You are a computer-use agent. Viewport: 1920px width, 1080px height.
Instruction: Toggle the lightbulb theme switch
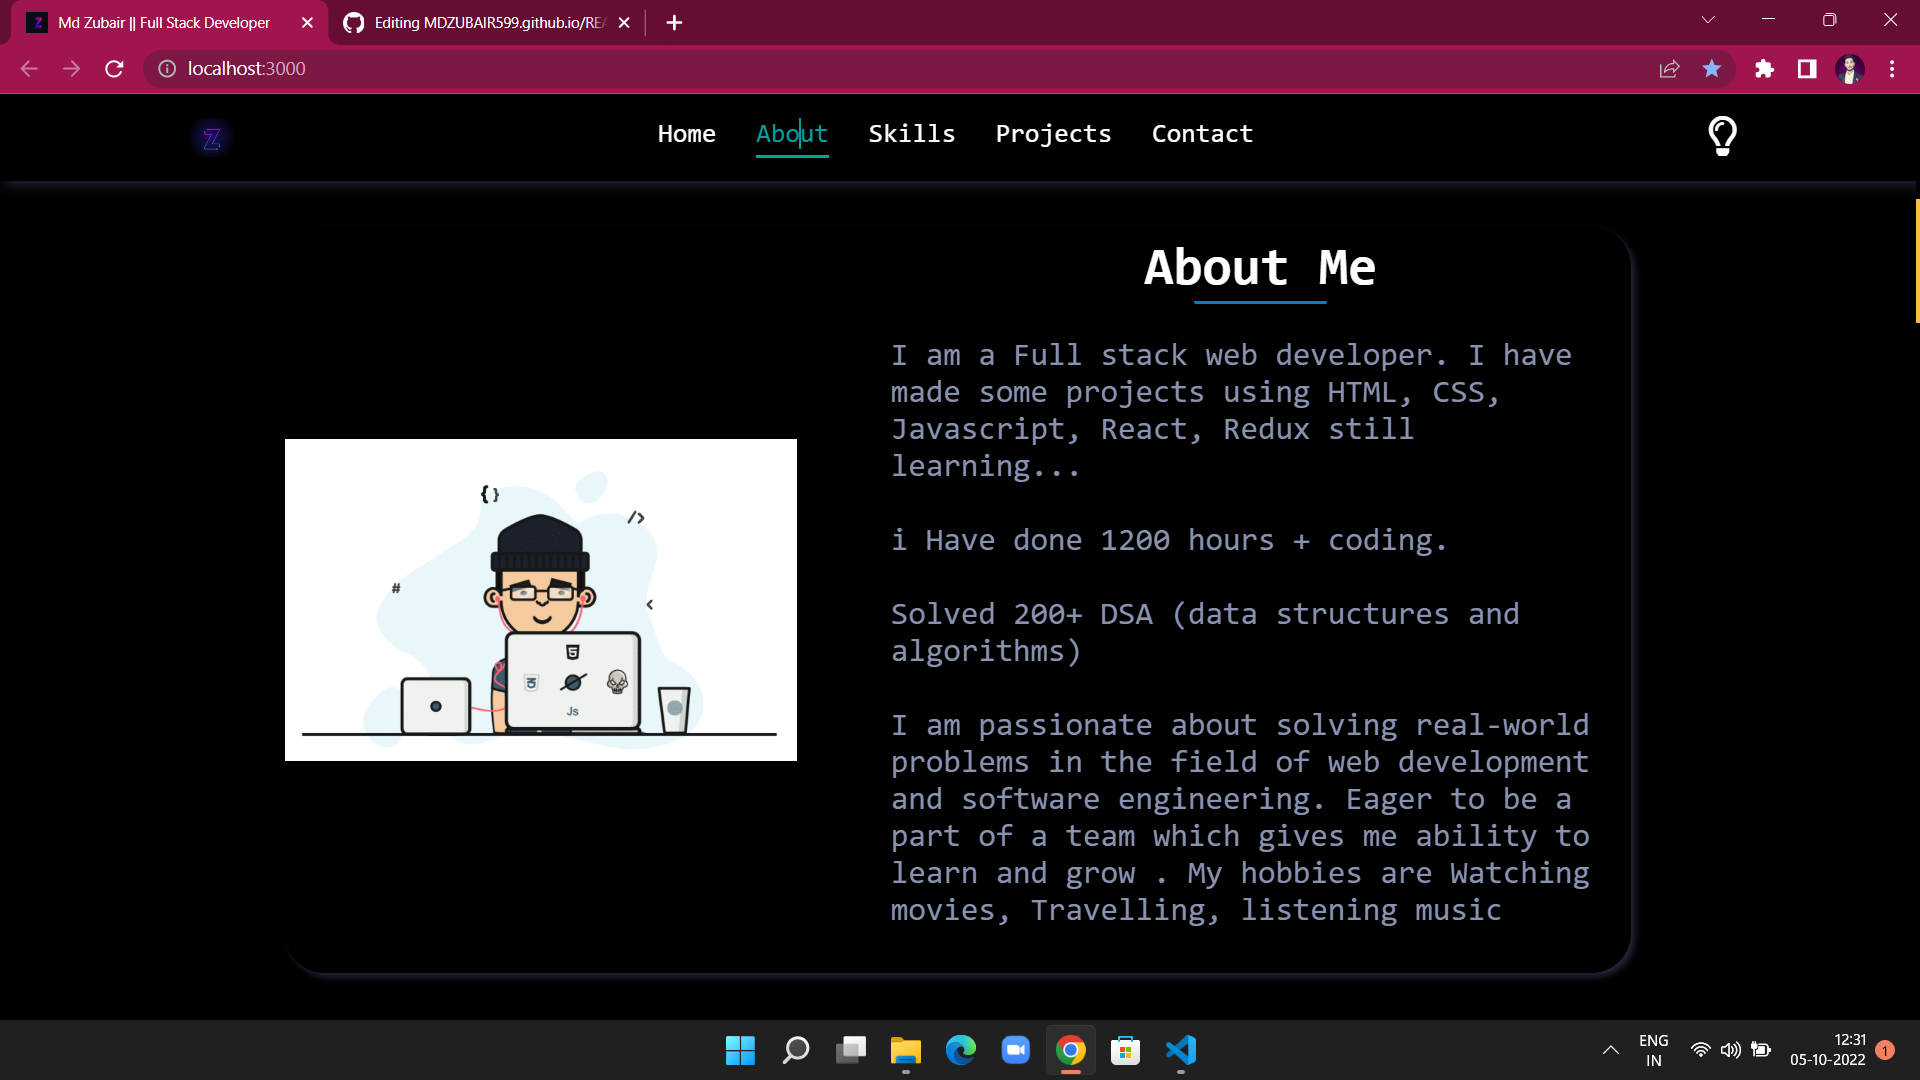pos(1722,135)
